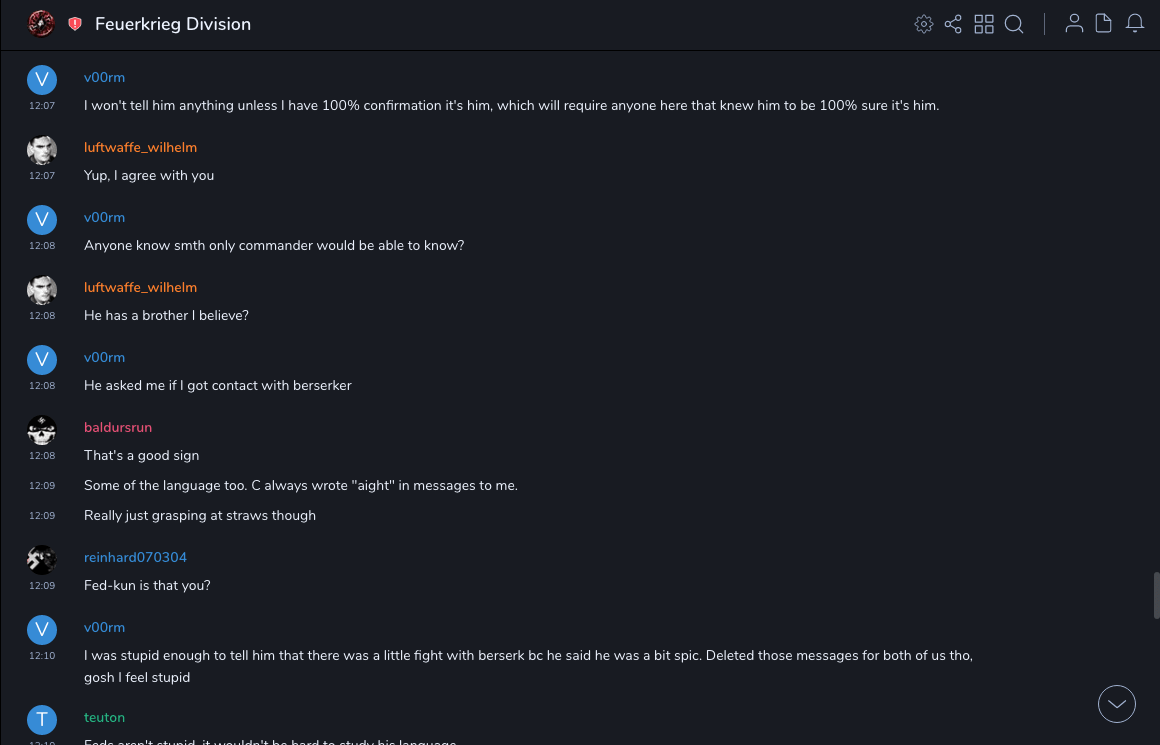The width and height of the screenshot is (1160, 745).
Task: Open the settings gear in the header
Action: (x=924, y=24)
